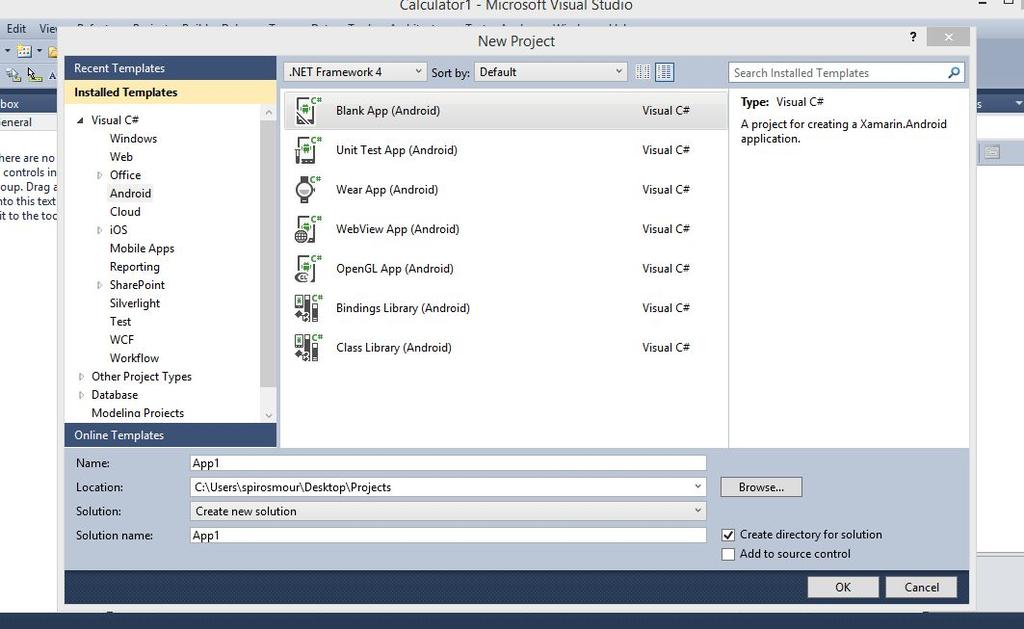Image resolution: width=1024 pixels, height=629 pixels.
Task: Toggle Create directory for solution checkbox
Action: coord(728,535)
